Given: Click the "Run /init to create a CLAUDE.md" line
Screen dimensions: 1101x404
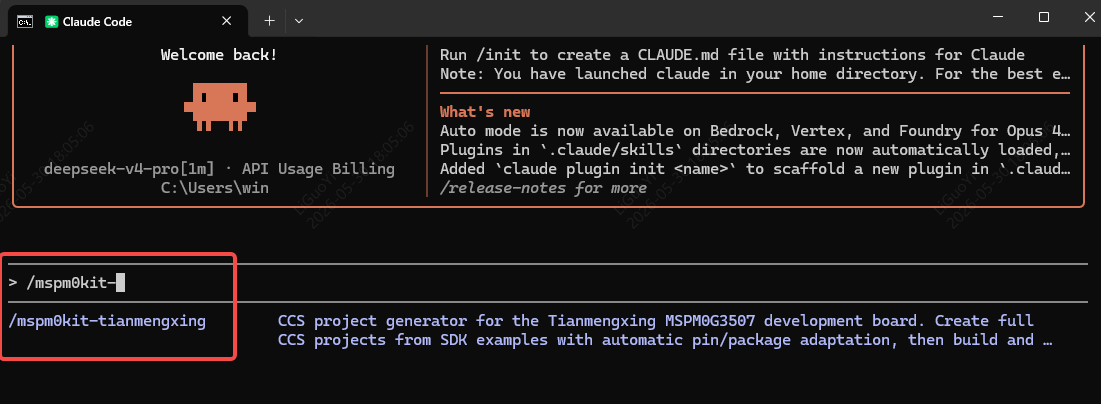Looking at the screenshot, I should [x=732, y=55].
